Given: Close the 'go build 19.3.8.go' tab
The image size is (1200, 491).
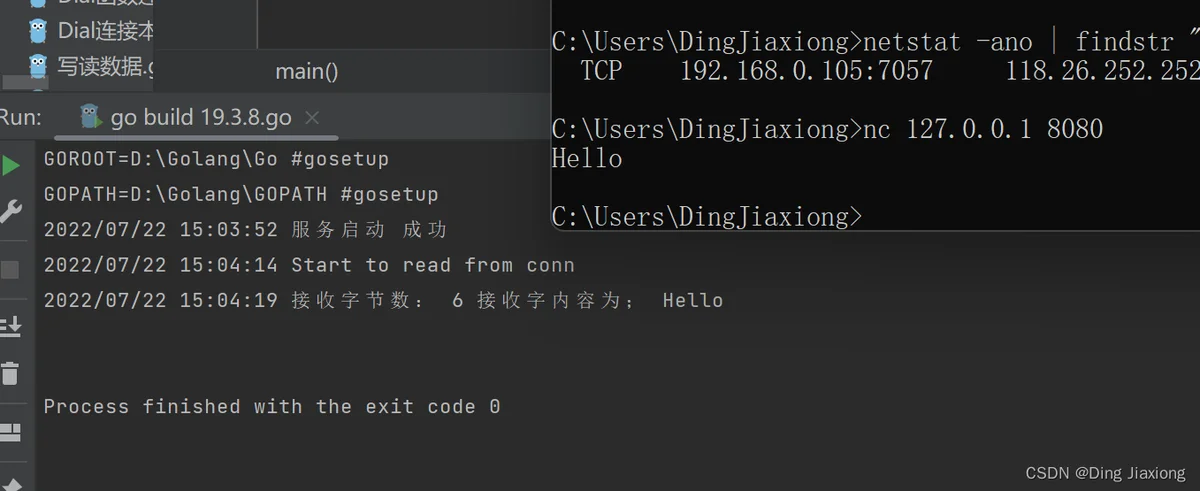Looking at the screenshot, I should [312, 118].
